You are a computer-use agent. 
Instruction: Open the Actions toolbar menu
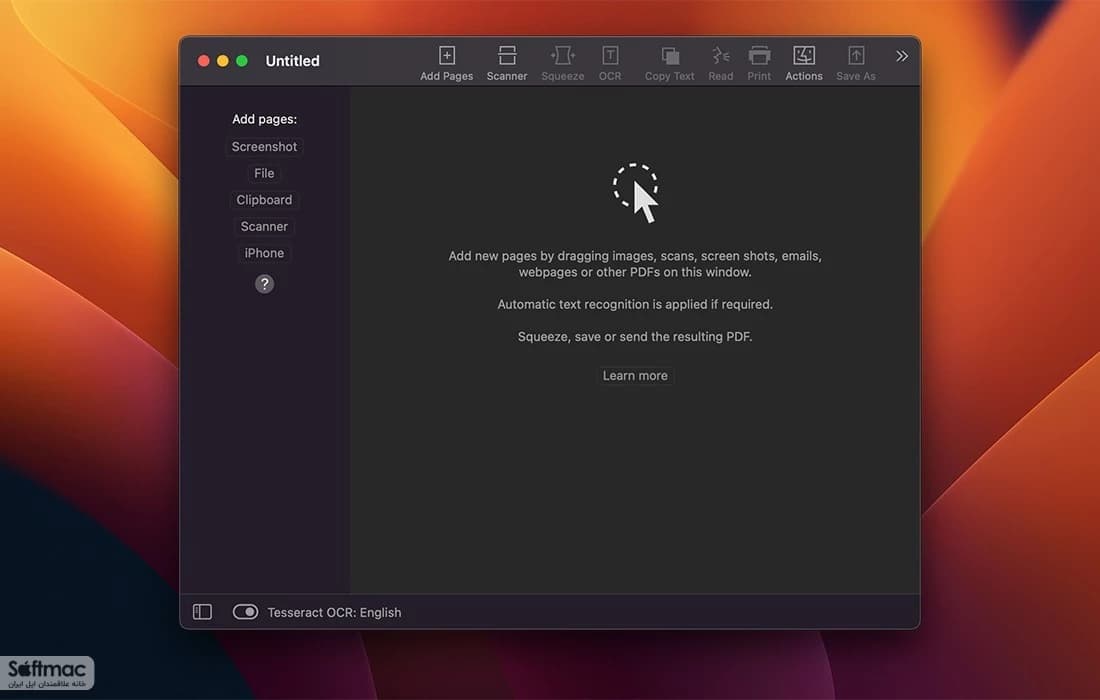(x=803, y=63)
